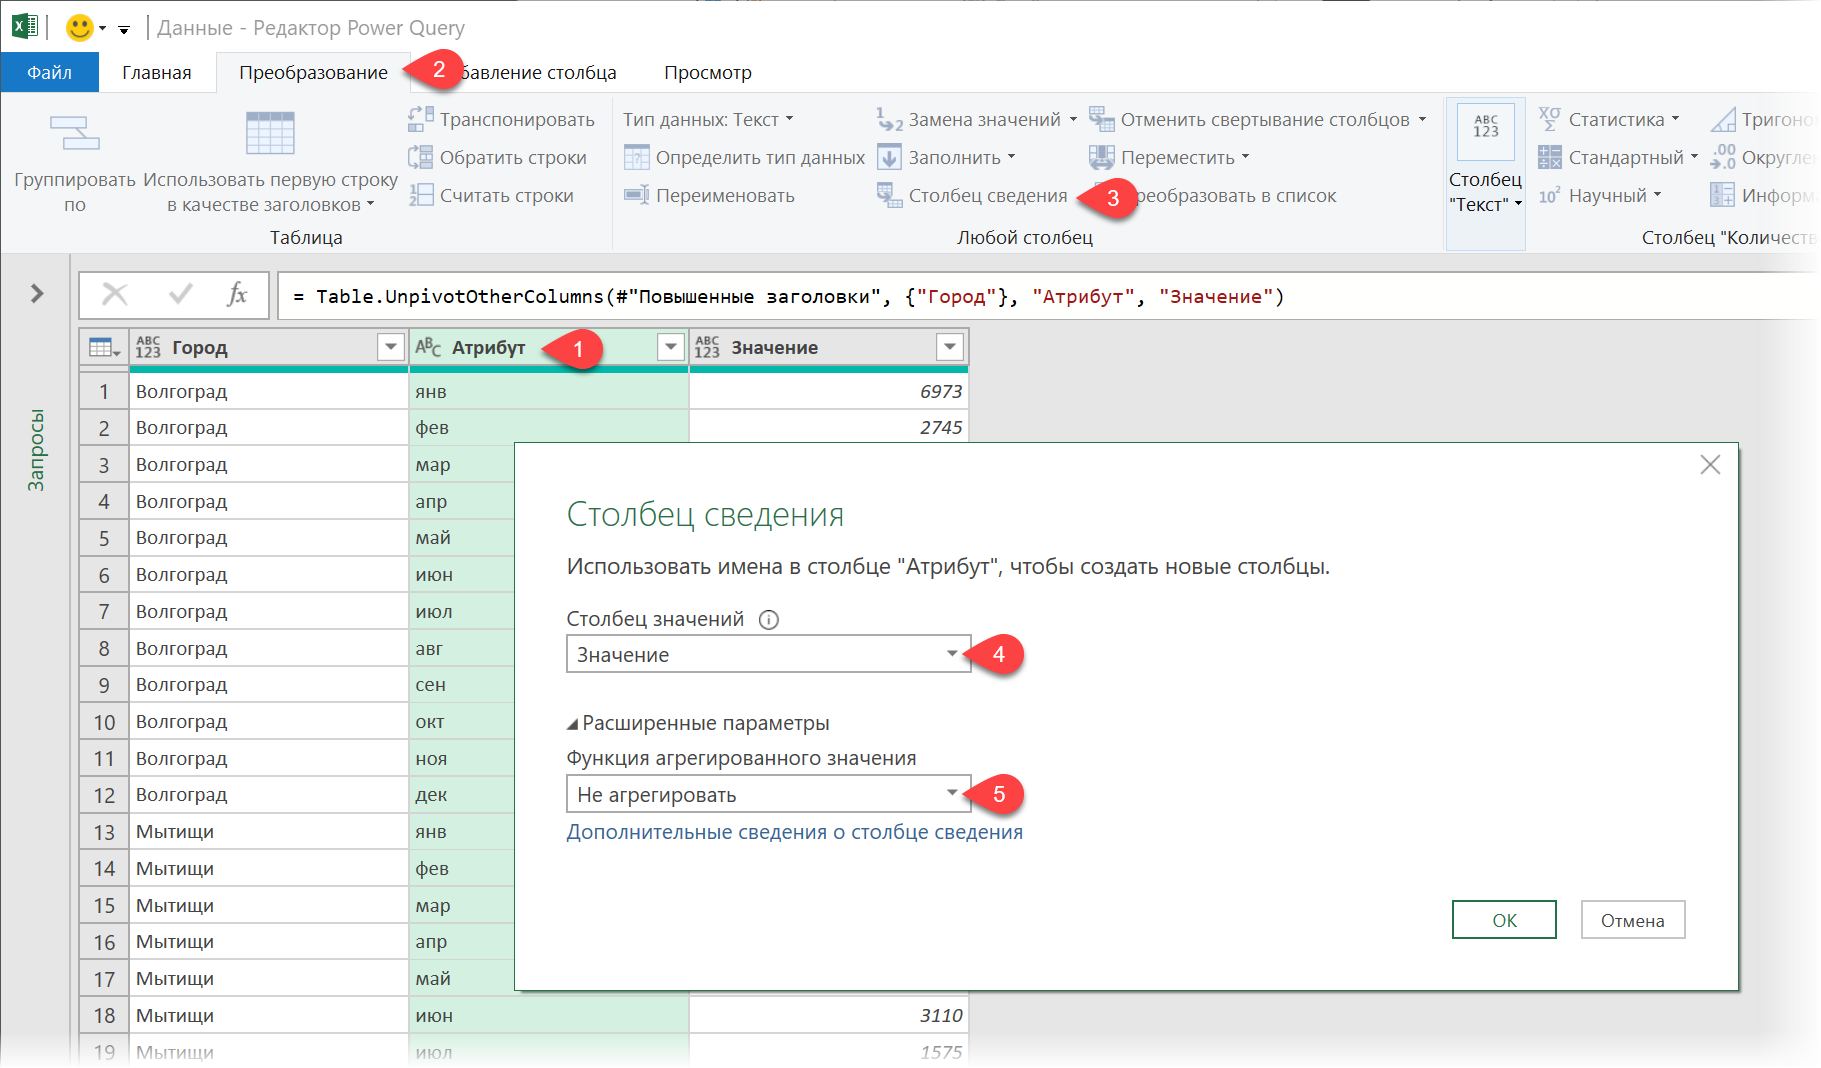Switch to the Главная tab
Viewport: 1821px width, 1068px height.
pyautogui.click(x=157, y=72)
